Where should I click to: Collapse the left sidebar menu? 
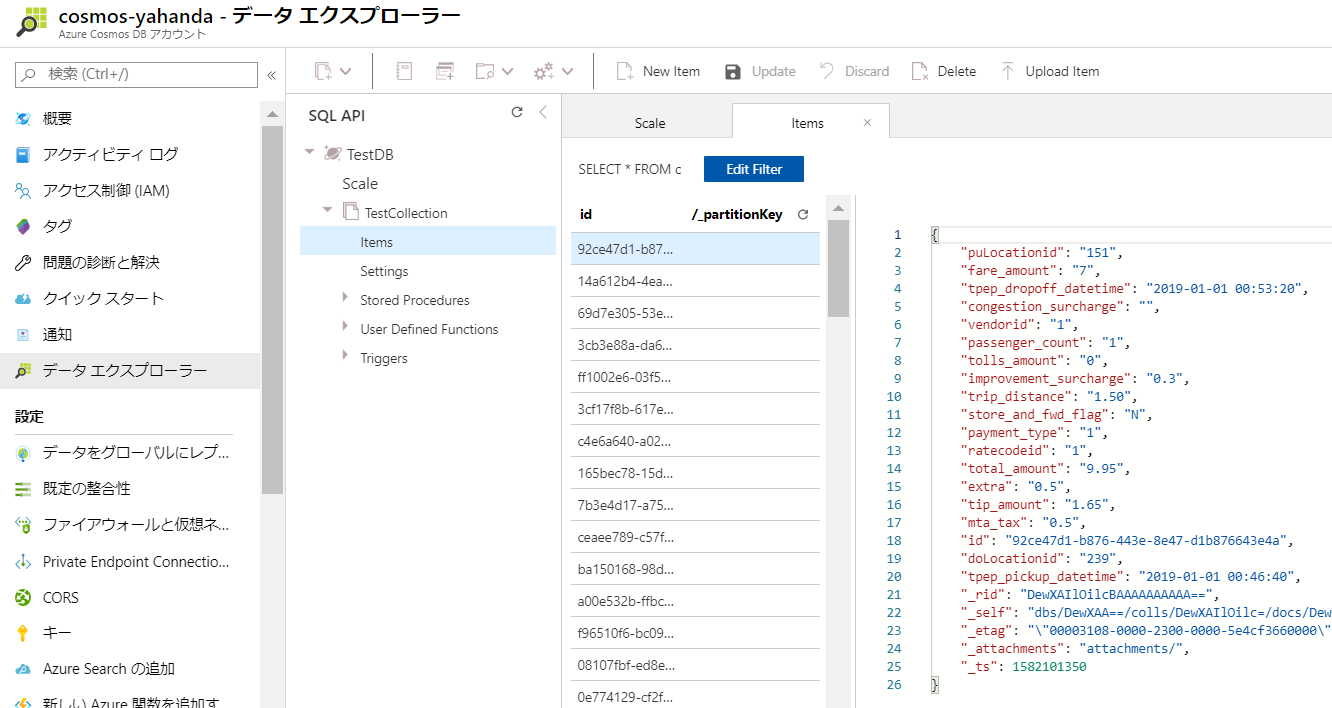271,75
